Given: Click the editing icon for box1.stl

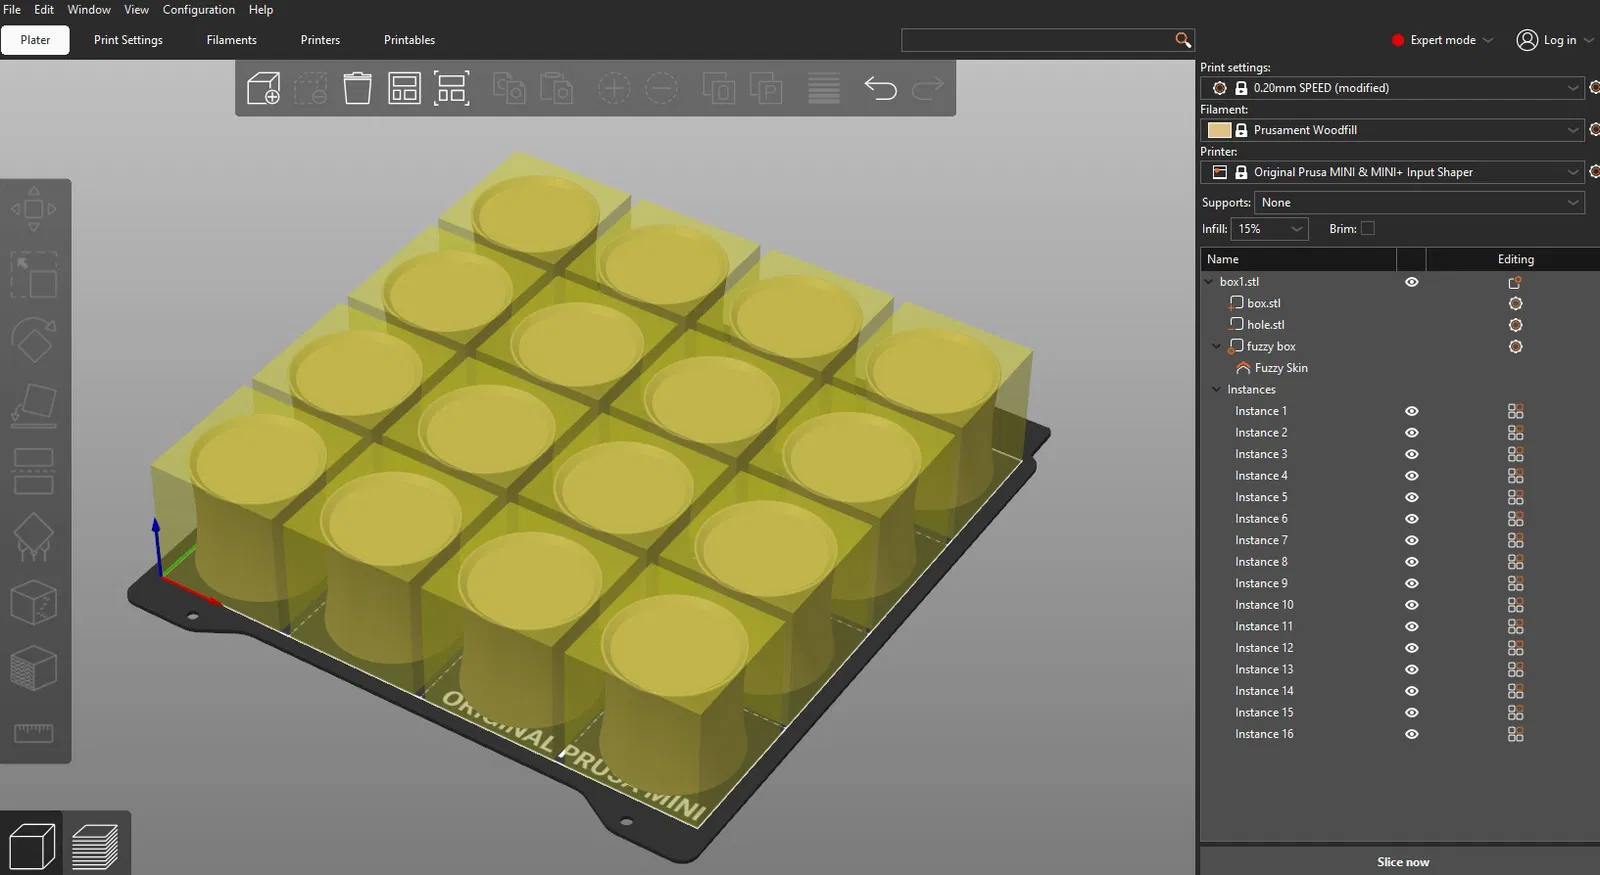Looking at the screenshot, I should (x=1515, y=282).
